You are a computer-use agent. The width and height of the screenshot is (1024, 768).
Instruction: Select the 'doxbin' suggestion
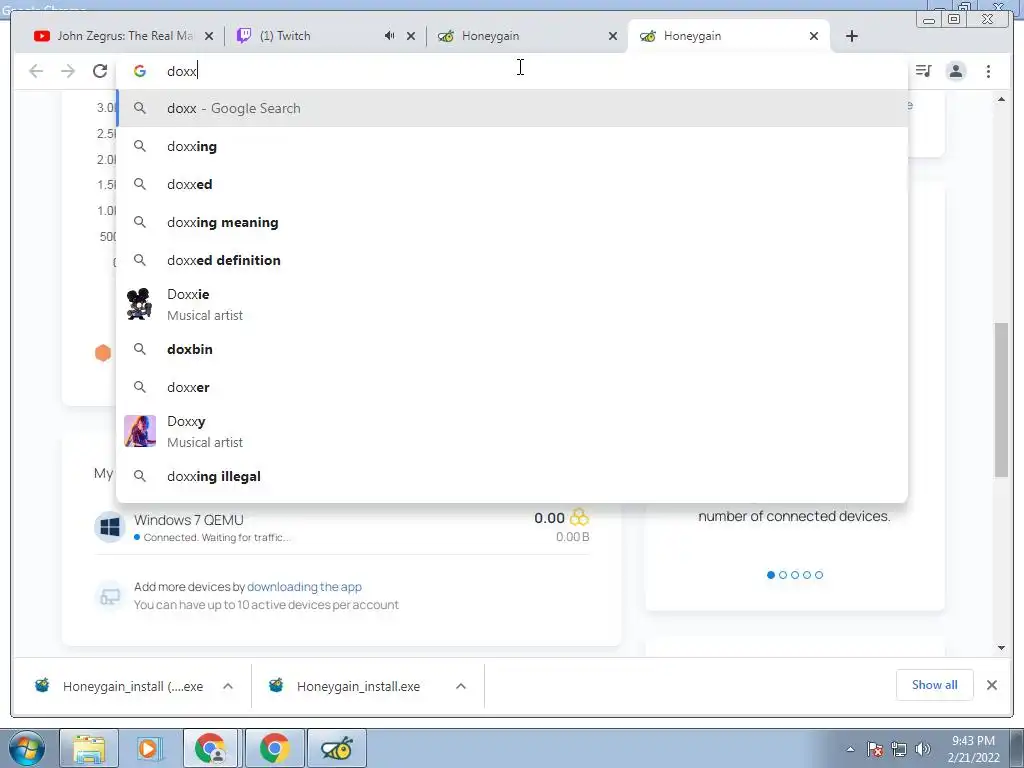point(513,349)
